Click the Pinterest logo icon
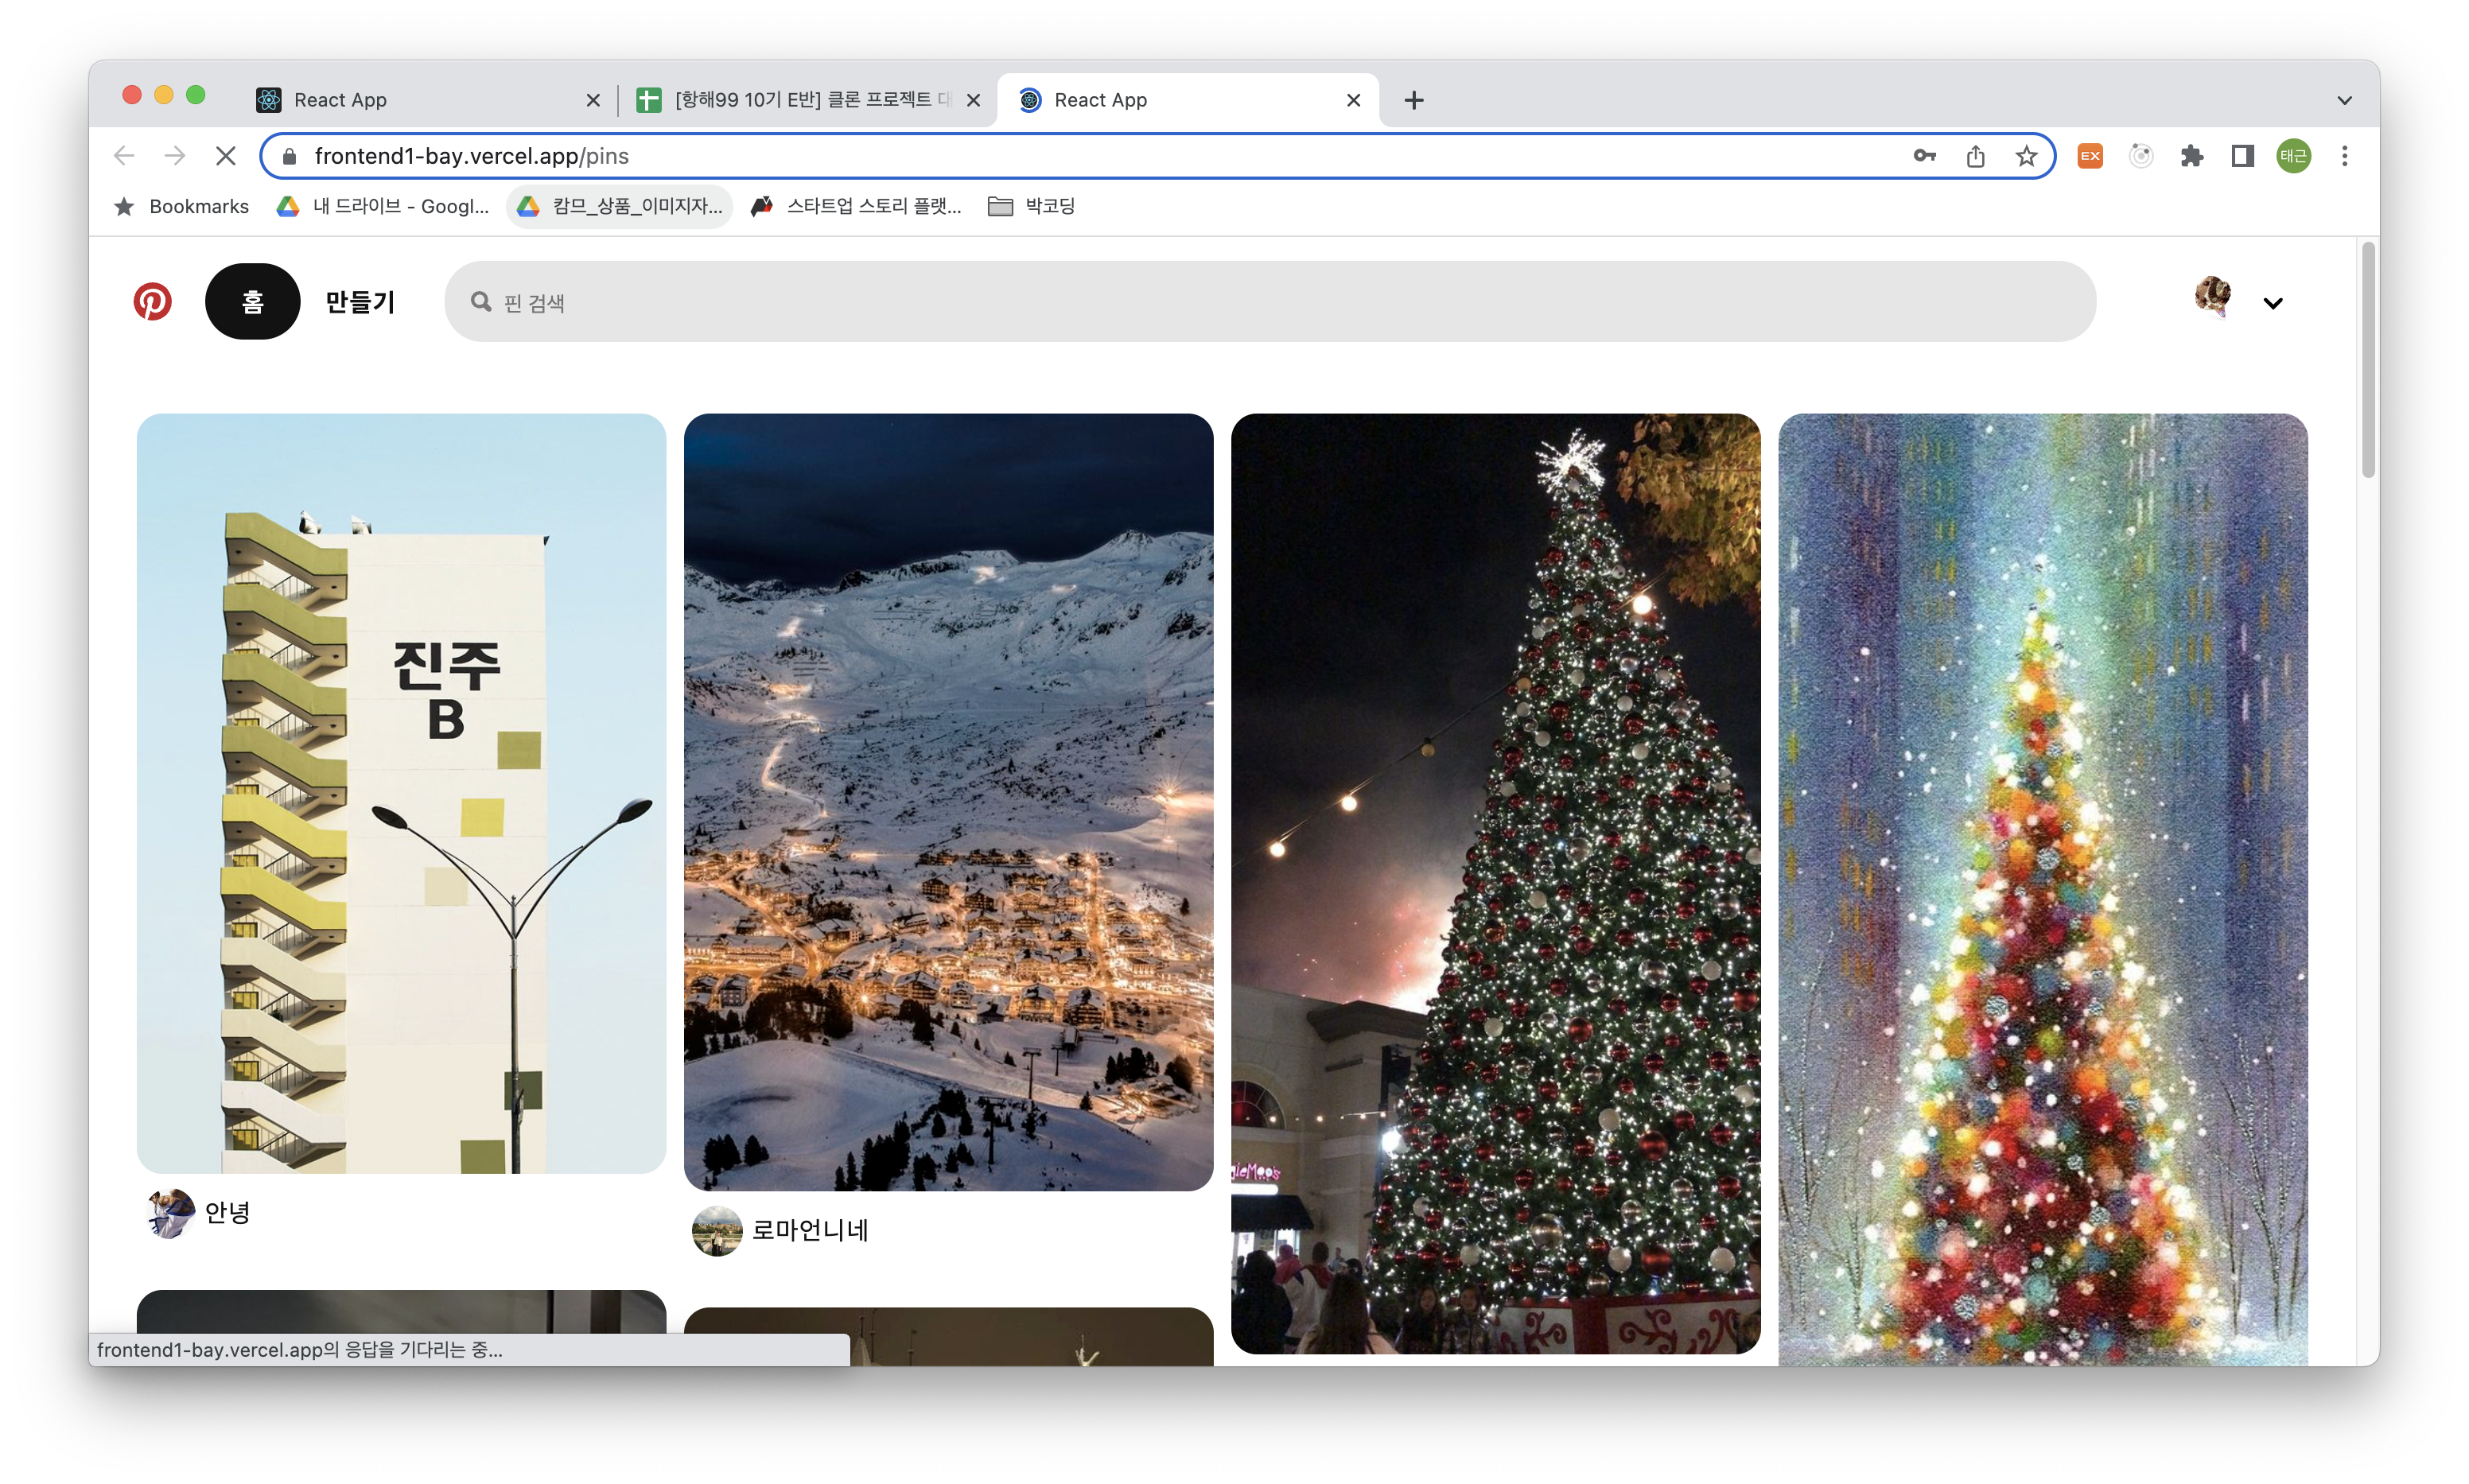Image resolution: width=2469 pixels, height=1484 pixels. coord(152,301)
